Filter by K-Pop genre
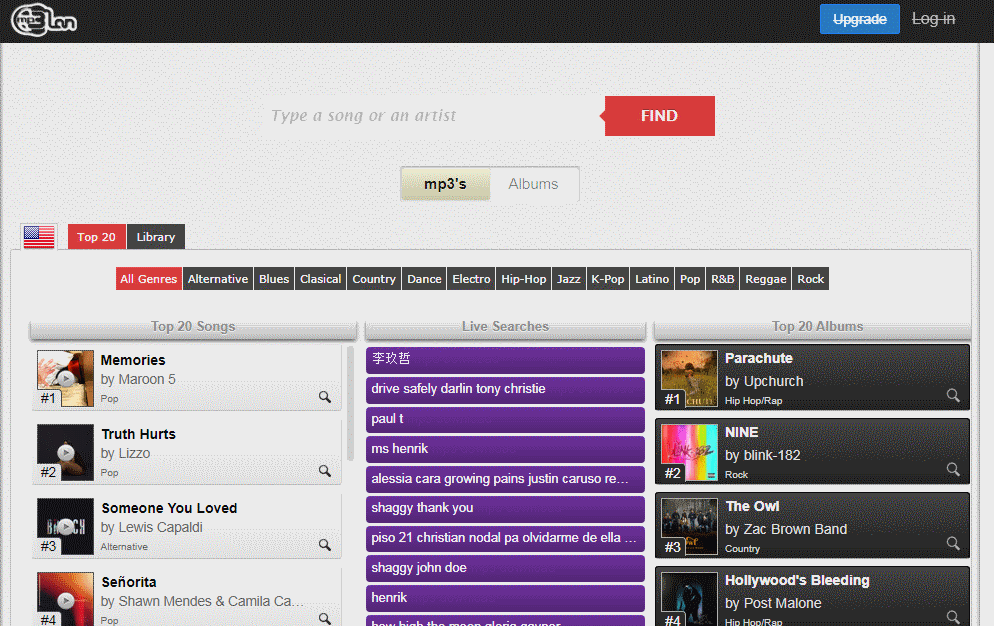Image resolution: width=994 pixels, height=626 pixels. pyautogui.click(x=607, y=279)
